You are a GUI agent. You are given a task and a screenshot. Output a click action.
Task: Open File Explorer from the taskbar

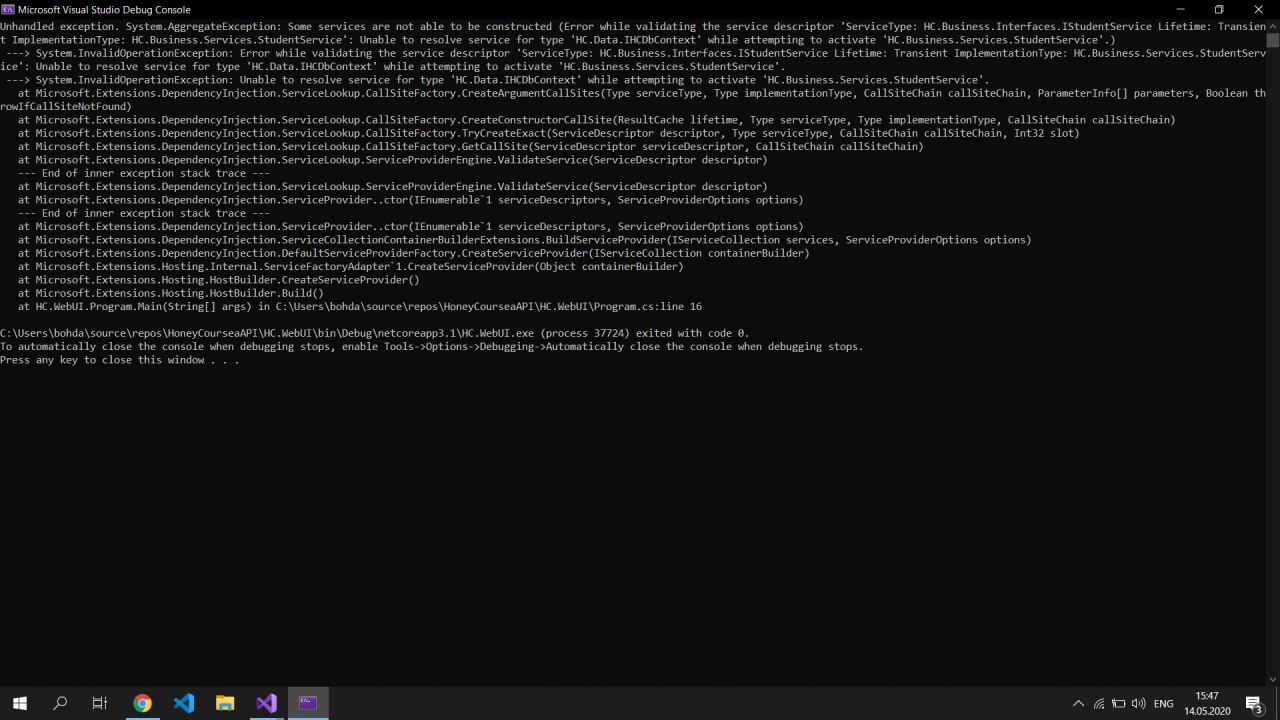click(x=225, y=703)
